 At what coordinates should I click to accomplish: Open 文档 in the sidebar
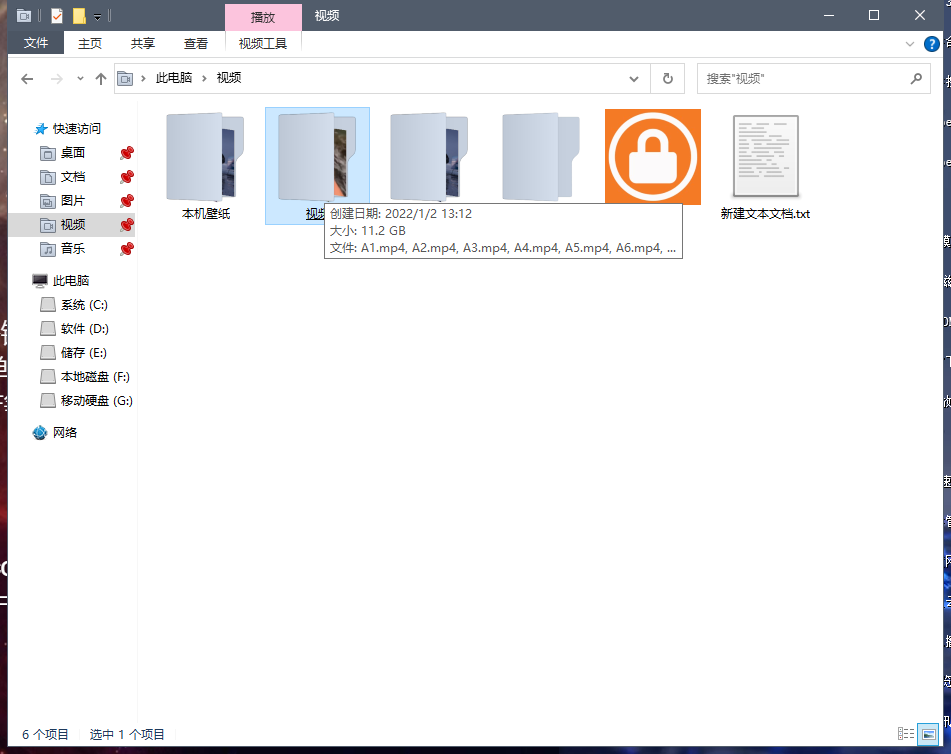coord(72,177)
